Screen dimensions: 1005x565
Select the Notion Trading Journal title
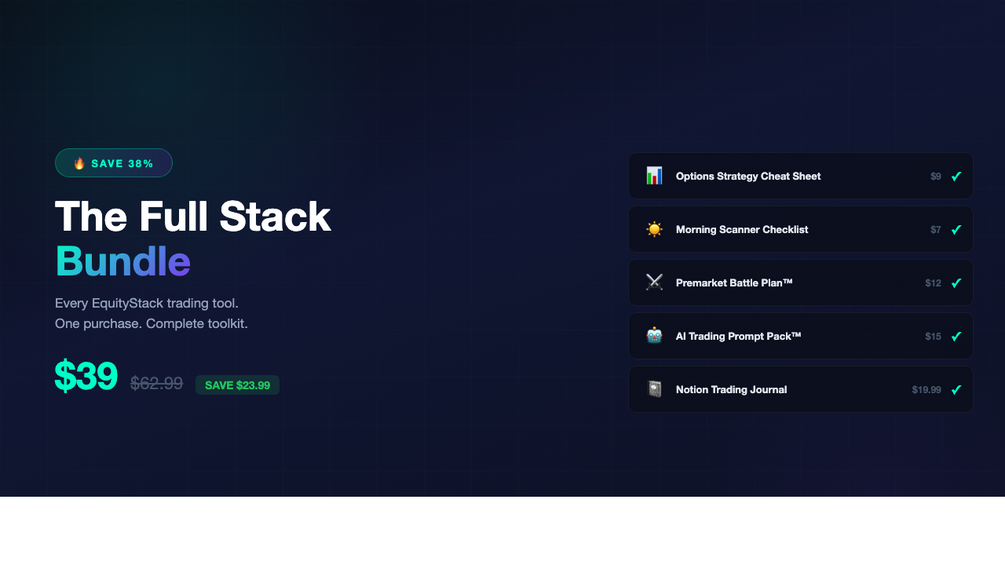pos(731,389)
